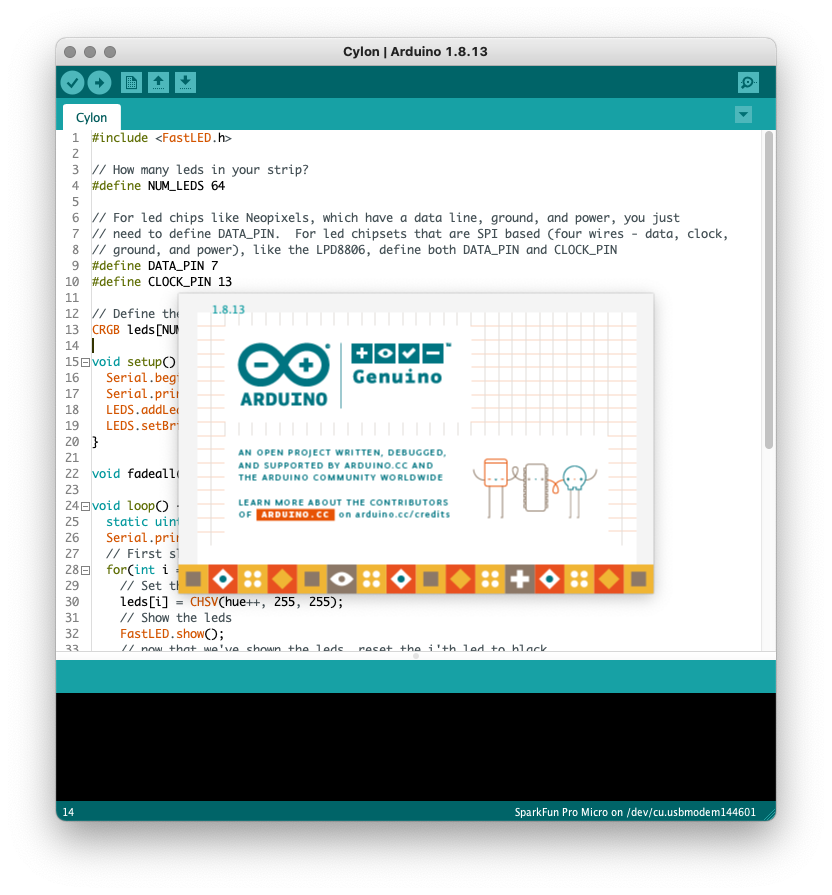Click the orange ARDUINO.CC badge in splash
Image resolution: width=832 pixels, height=895 pixels.
[295, 514]
